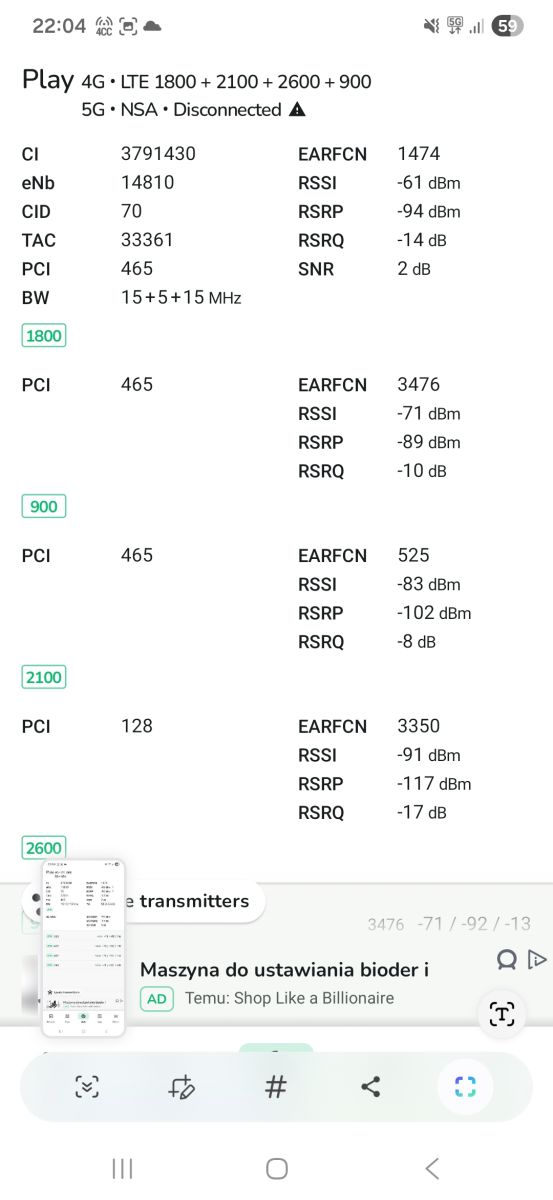553x1200 pixels.
Task: Select the 2100 band badge
Action: [x=44, y=678]
